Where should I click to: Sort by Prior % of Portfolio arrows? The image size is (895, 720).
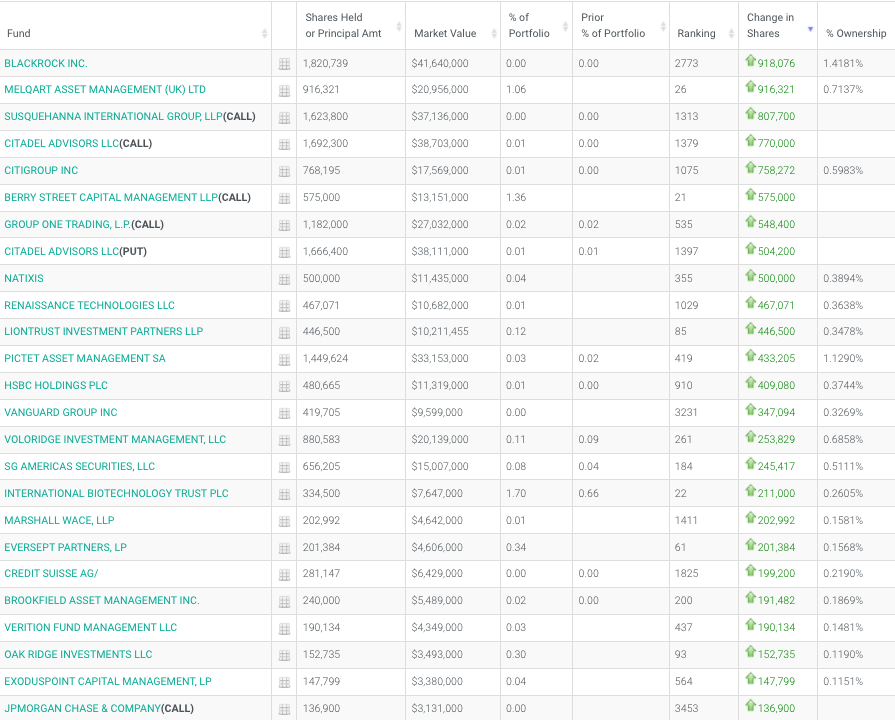[x=663, y=26]
